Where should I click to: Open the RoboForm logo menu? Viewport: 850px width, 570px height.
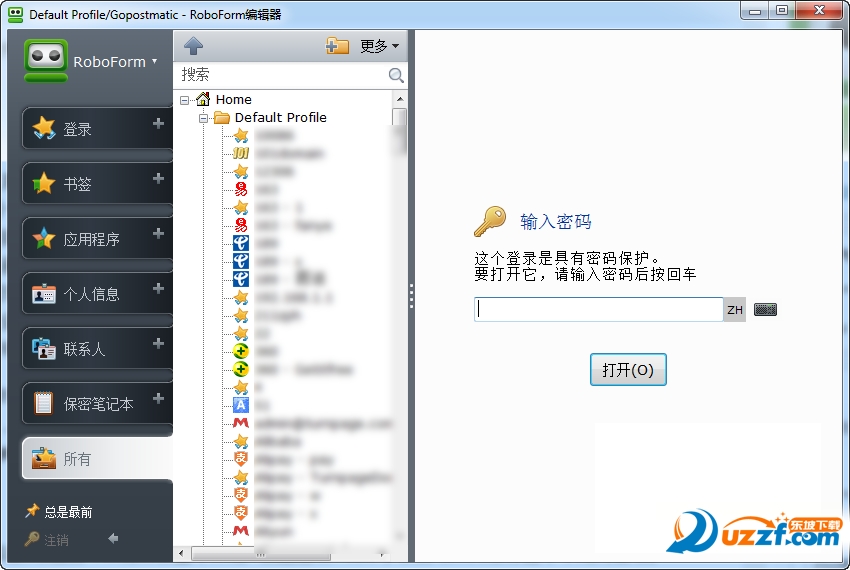pyautogui.click(x=91, y=61)
